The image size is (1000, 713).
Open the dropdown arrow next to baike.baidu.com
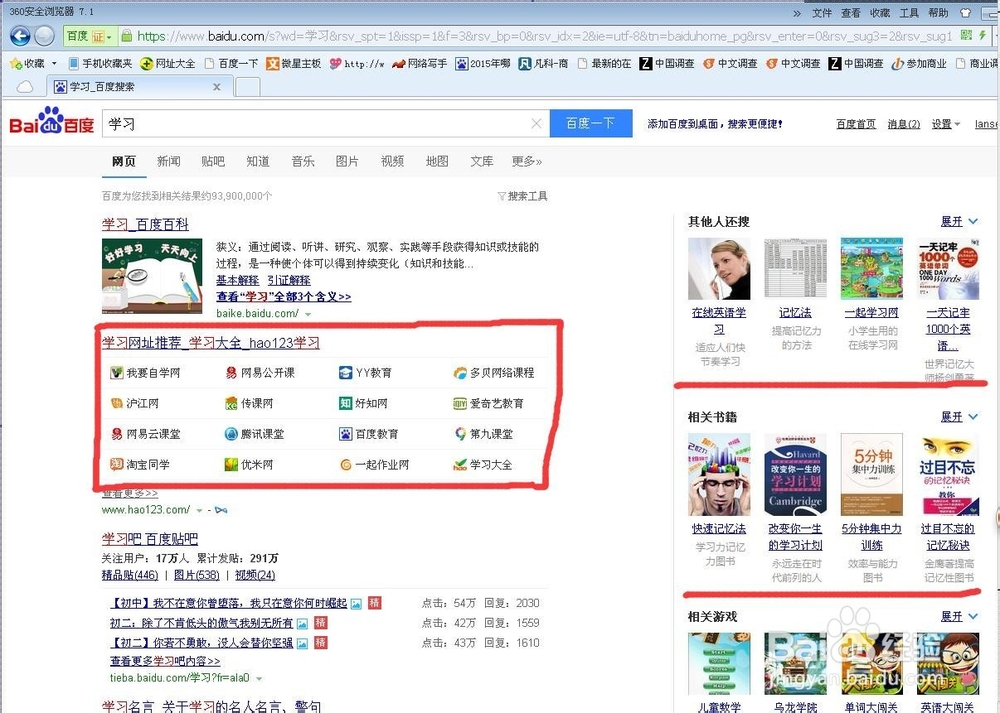pos(308,314)
